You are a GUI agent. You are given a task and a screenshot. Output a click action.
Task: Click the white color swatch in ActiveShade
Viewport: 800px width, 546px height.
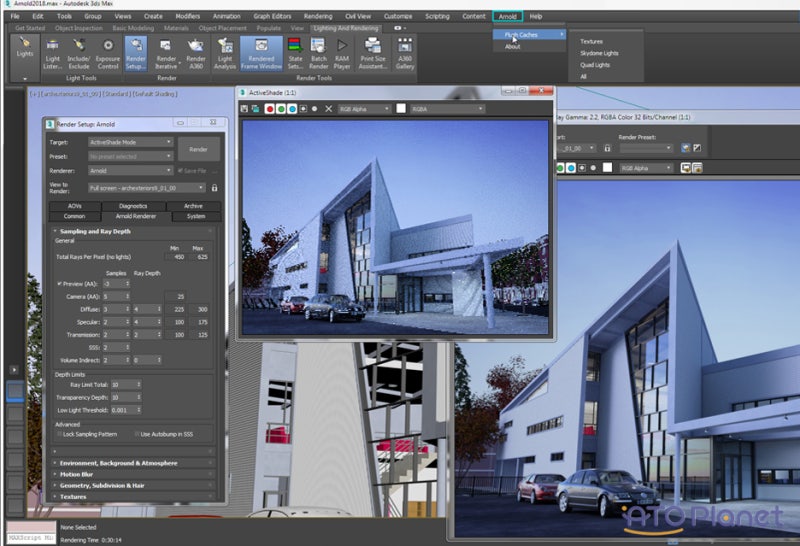tap(401, 108)
